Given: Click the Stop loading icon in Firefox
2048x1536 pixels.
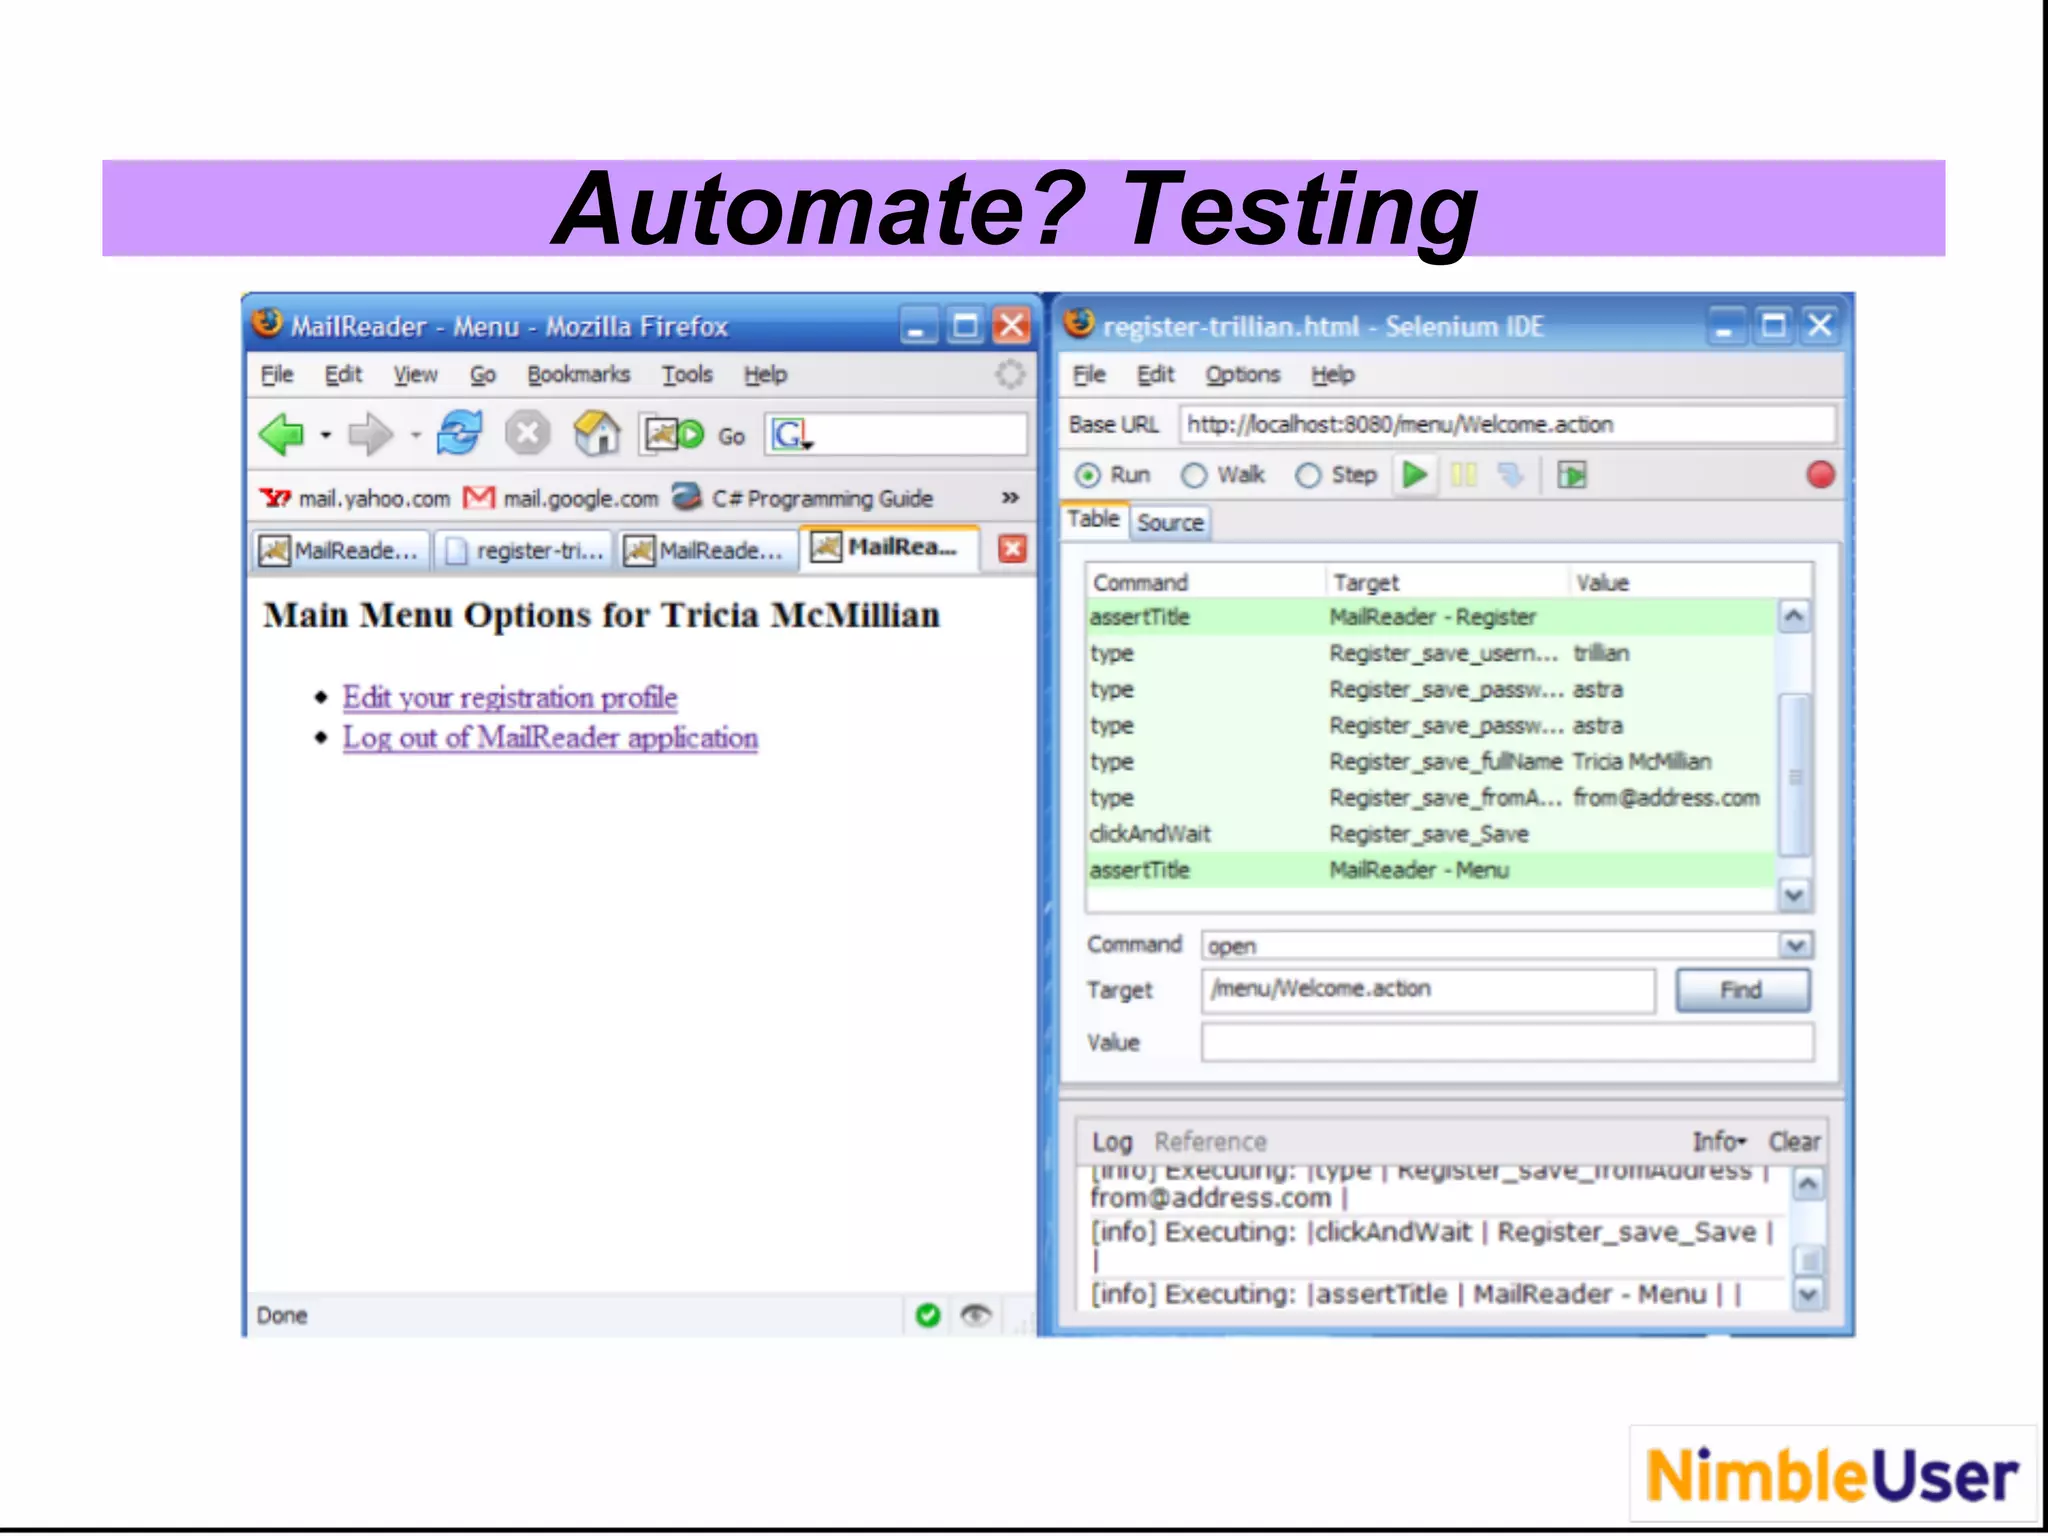Looking at the screenshot, I should coord(527,434).
